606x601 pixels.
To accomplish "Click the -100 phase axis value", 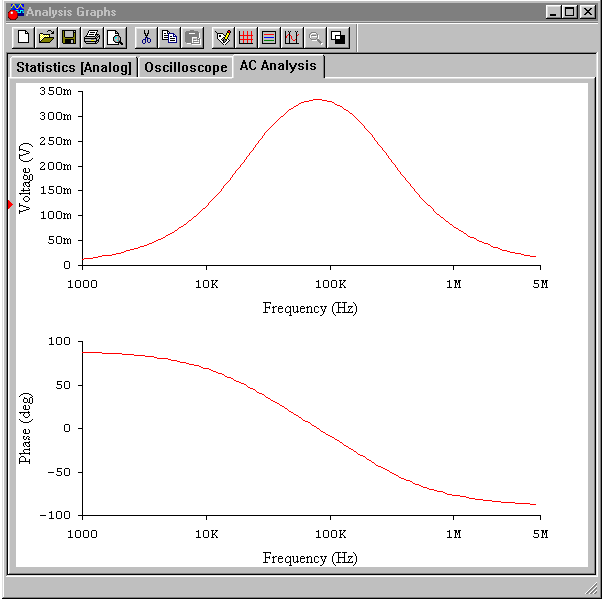I will [x=55, y=515].
